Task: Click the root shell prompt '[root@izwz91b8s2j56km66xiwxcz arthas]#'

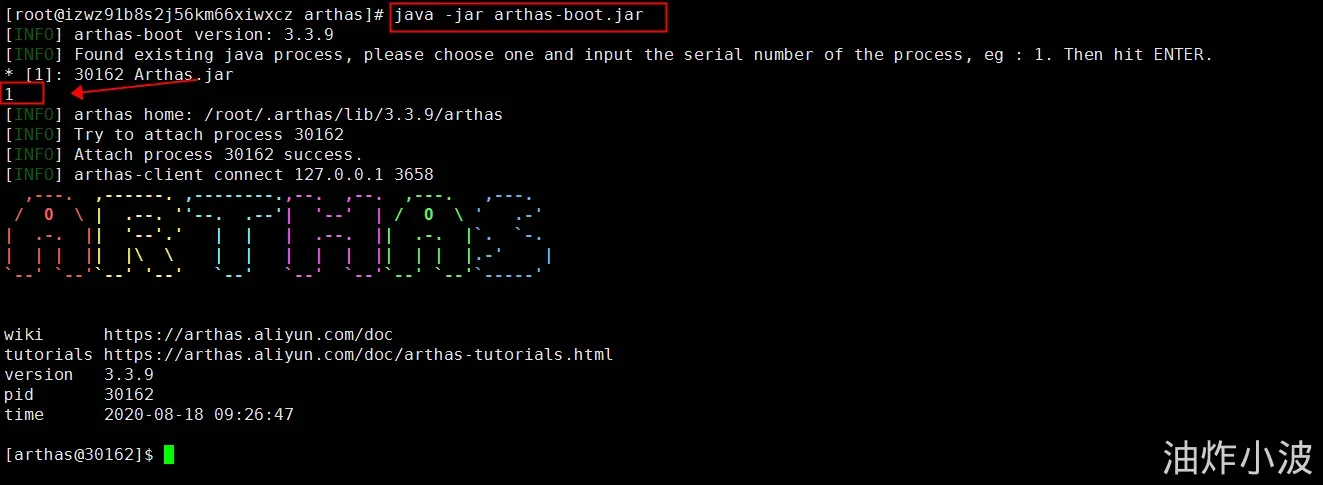Action: [x=194, y=15]
